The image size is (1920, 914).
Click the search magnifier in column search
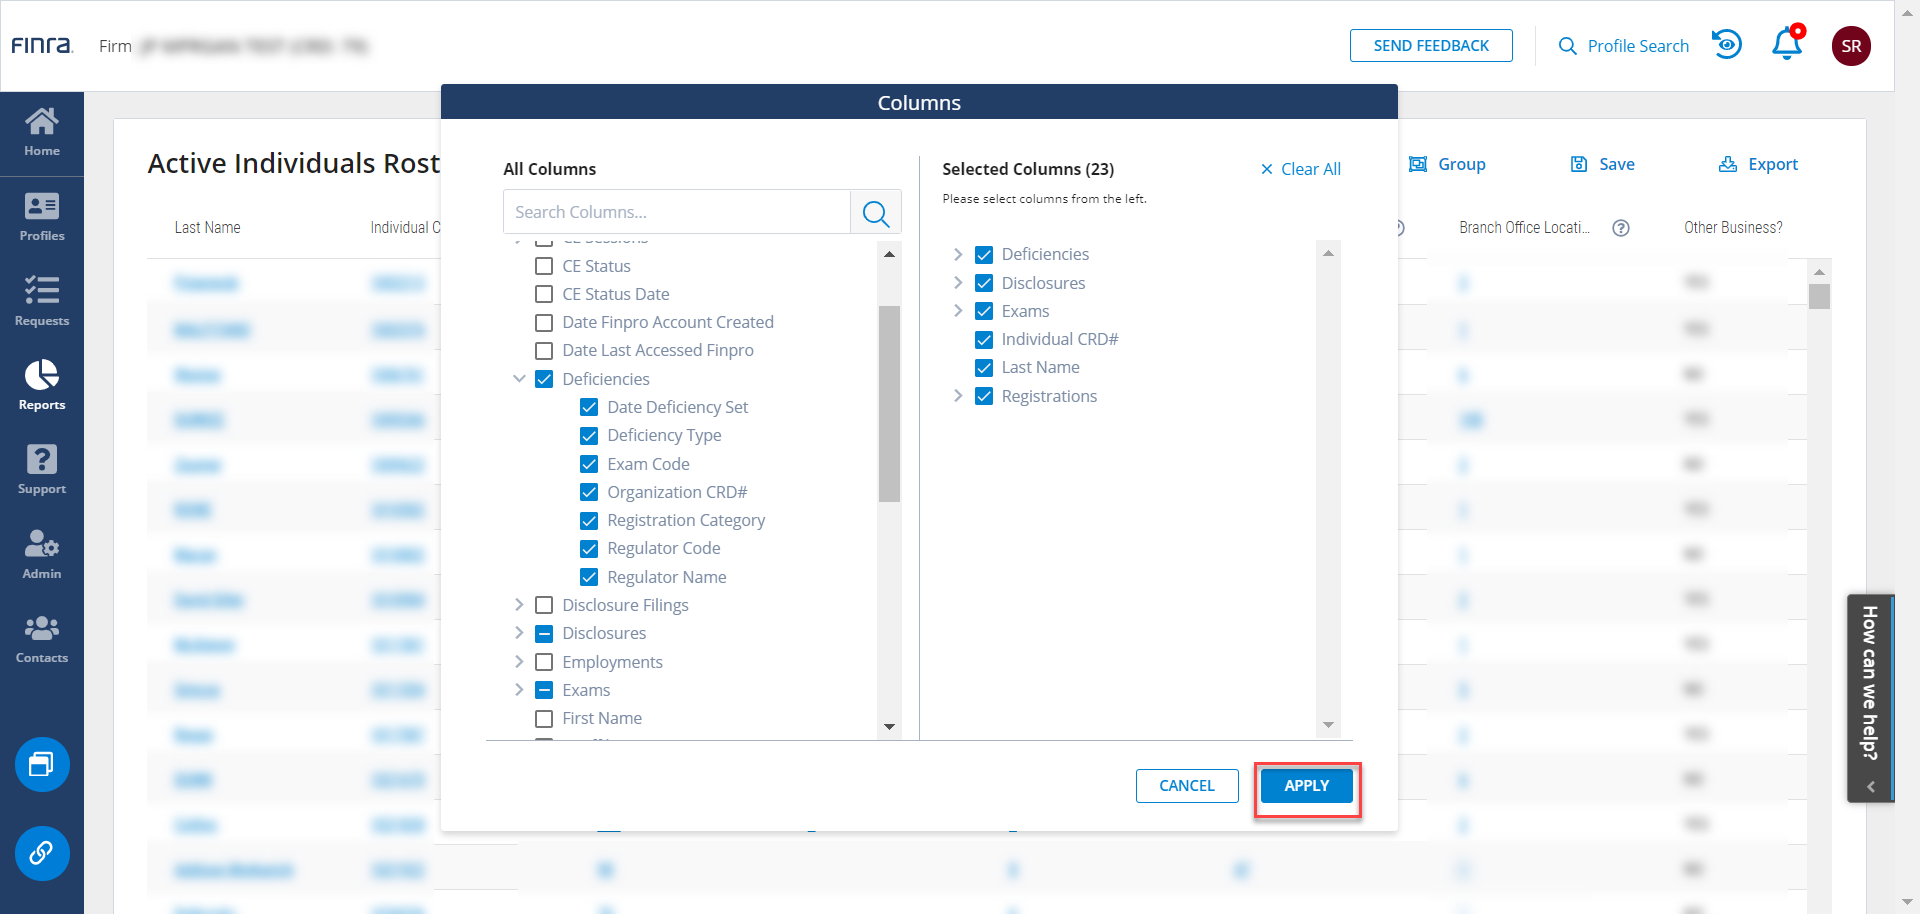tap(876, 213)
